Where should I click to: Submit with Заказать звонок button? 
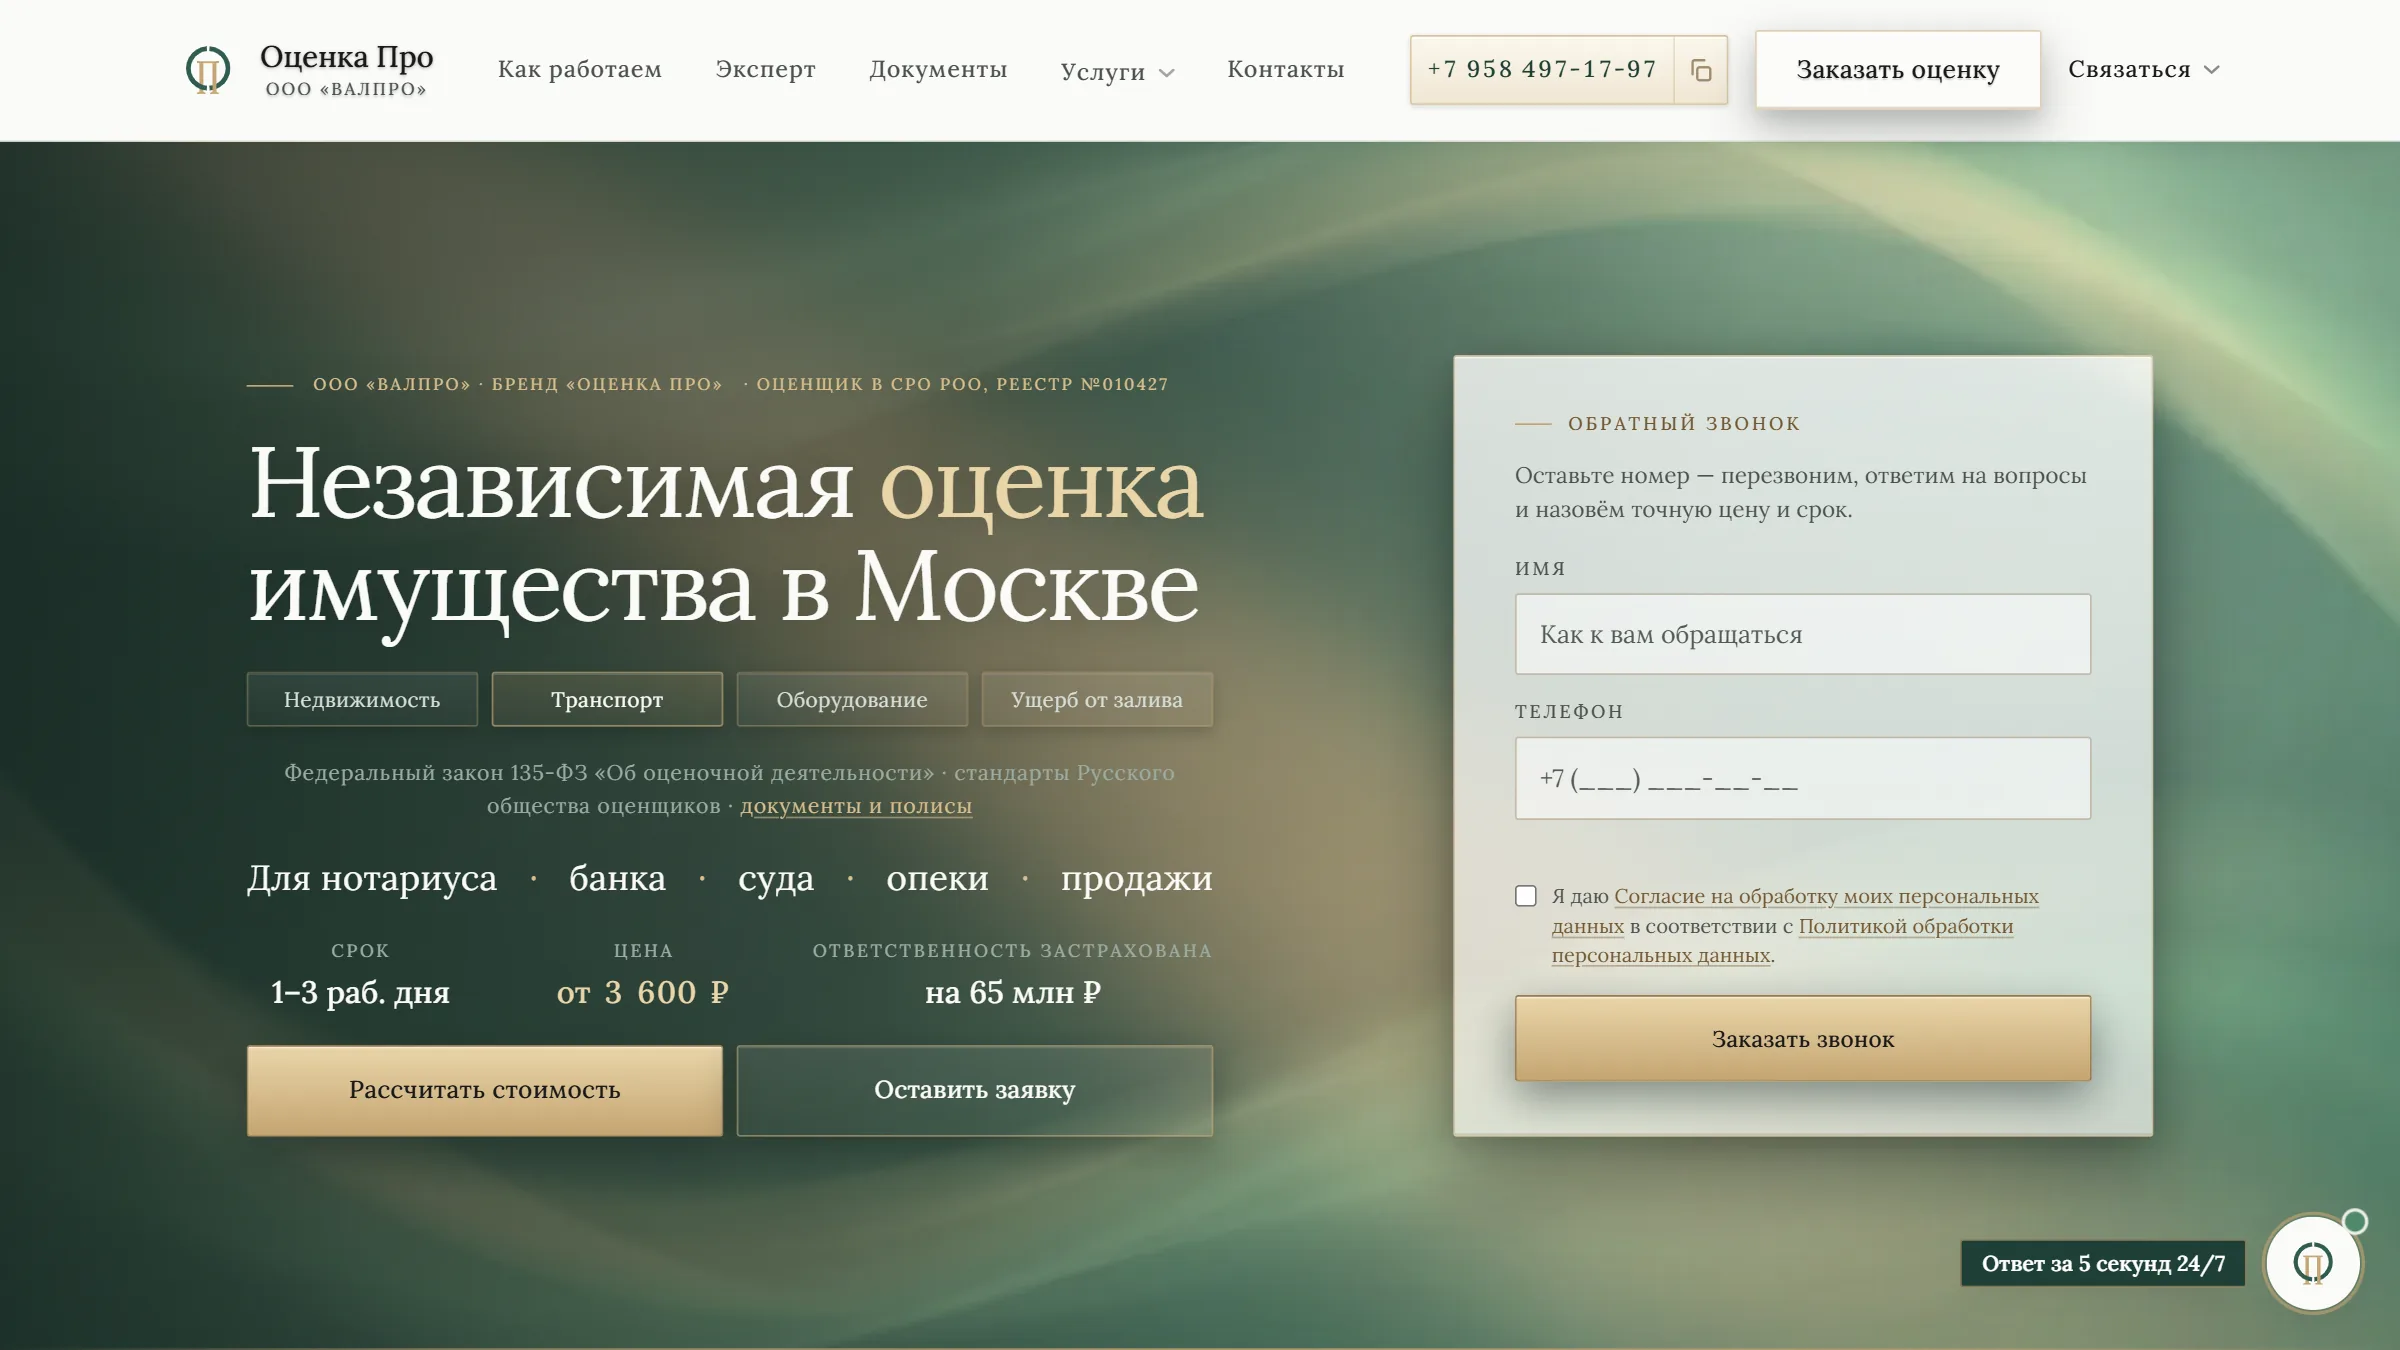[x=1803, y=1038]
